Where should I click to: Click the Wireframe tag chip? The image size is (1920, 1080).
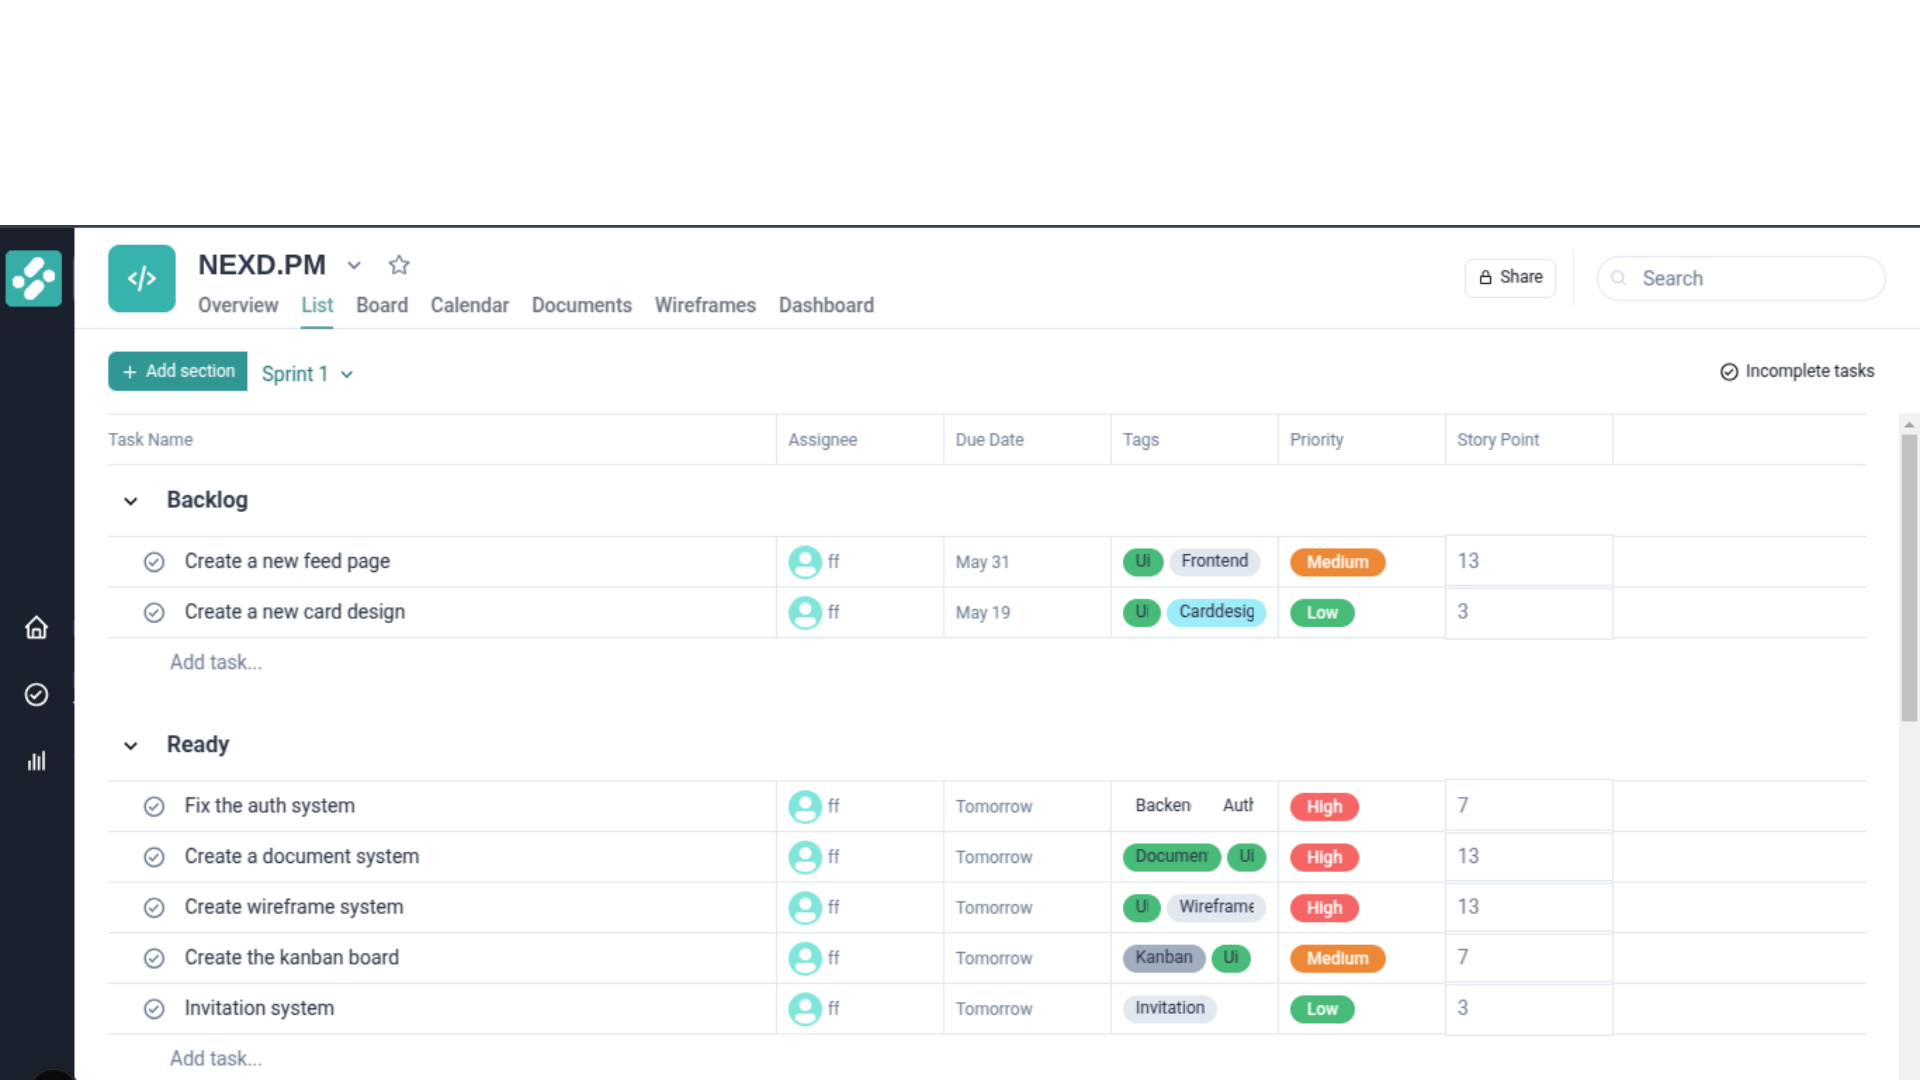pyautogui.click(x=1216, y=907)
